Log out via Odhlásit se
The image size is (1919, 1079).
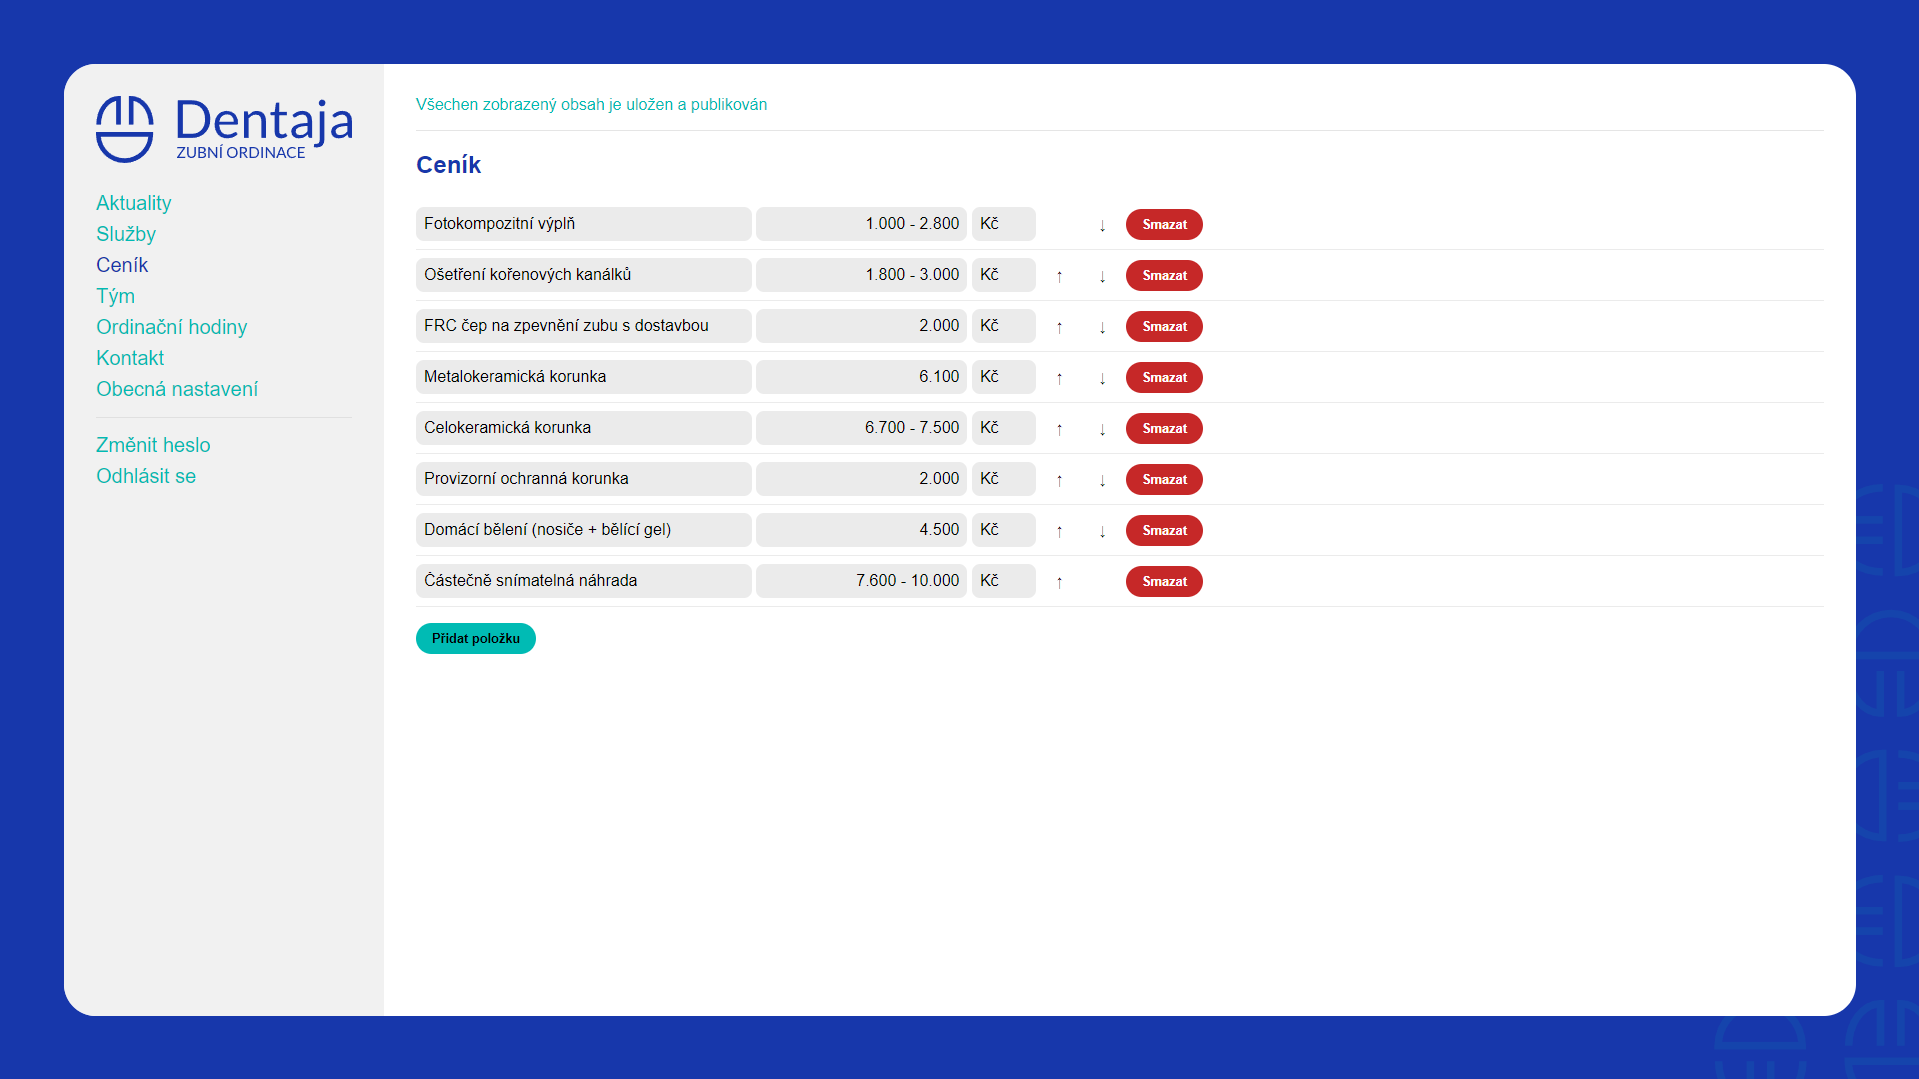pos(146,476)
